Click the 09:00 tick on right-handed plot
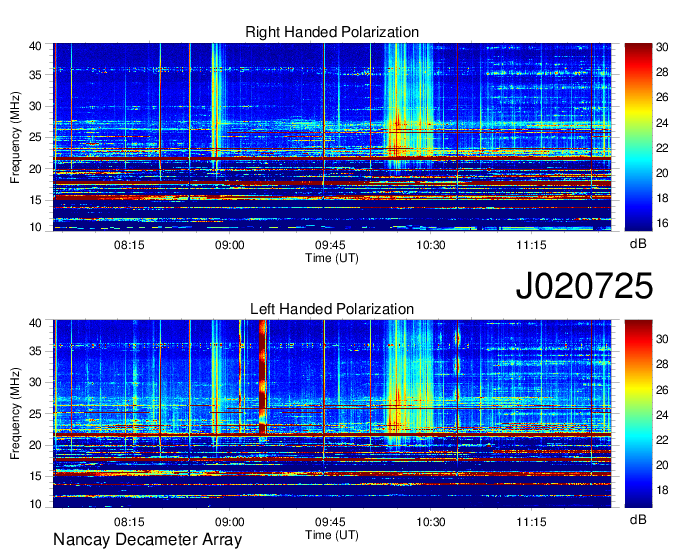This screenshot has height=552, width=680. click(x=229, y=245)
